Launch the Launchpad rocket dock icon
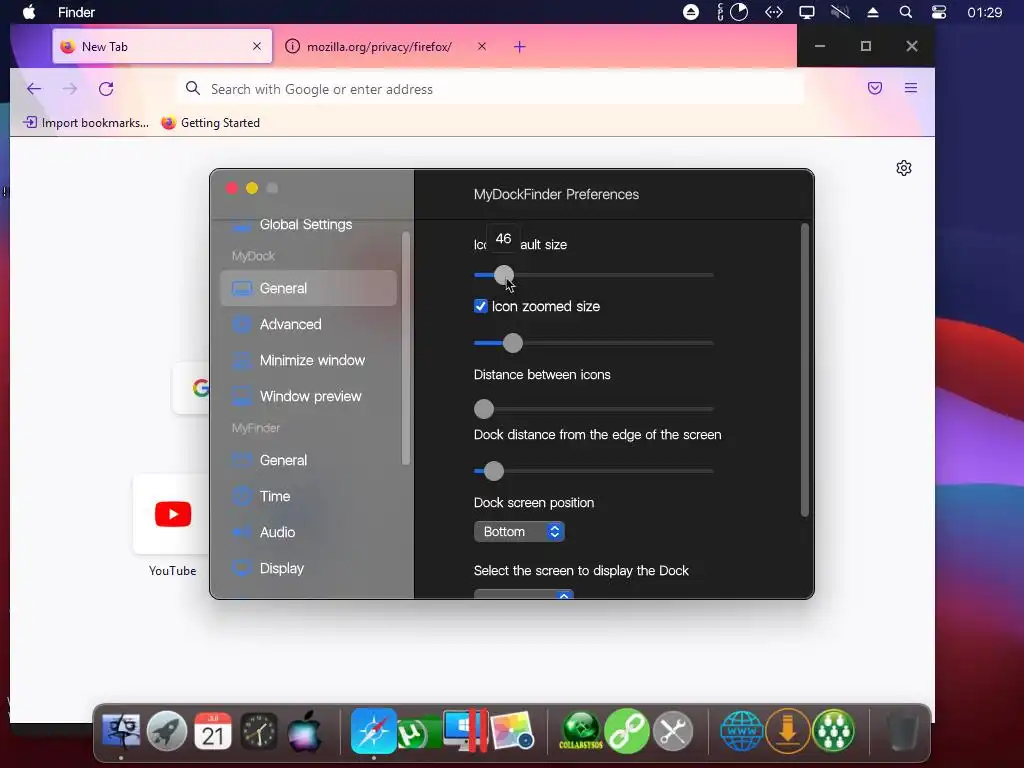Screen dimensions: 1024x768 coord(167,731)
